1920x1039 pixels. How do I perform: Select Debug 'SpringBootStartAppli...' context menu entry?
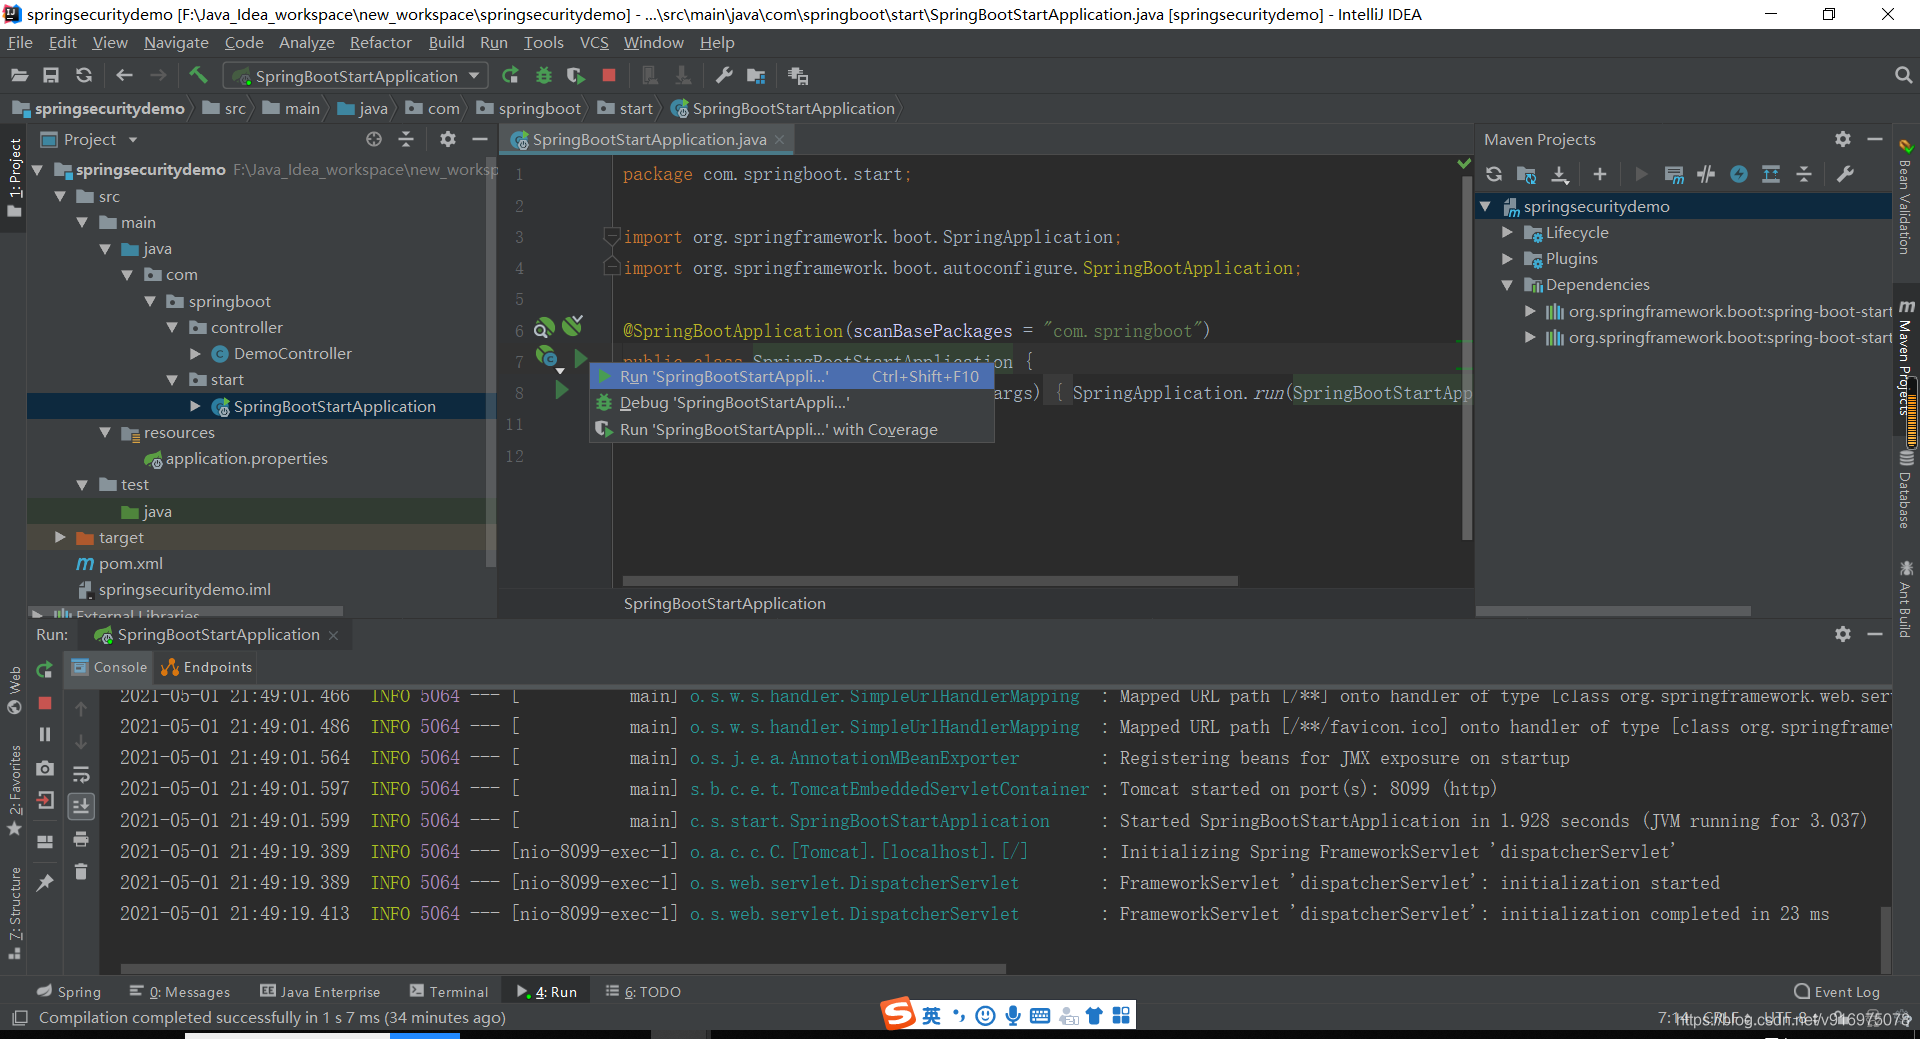click(x=792, y=403)
